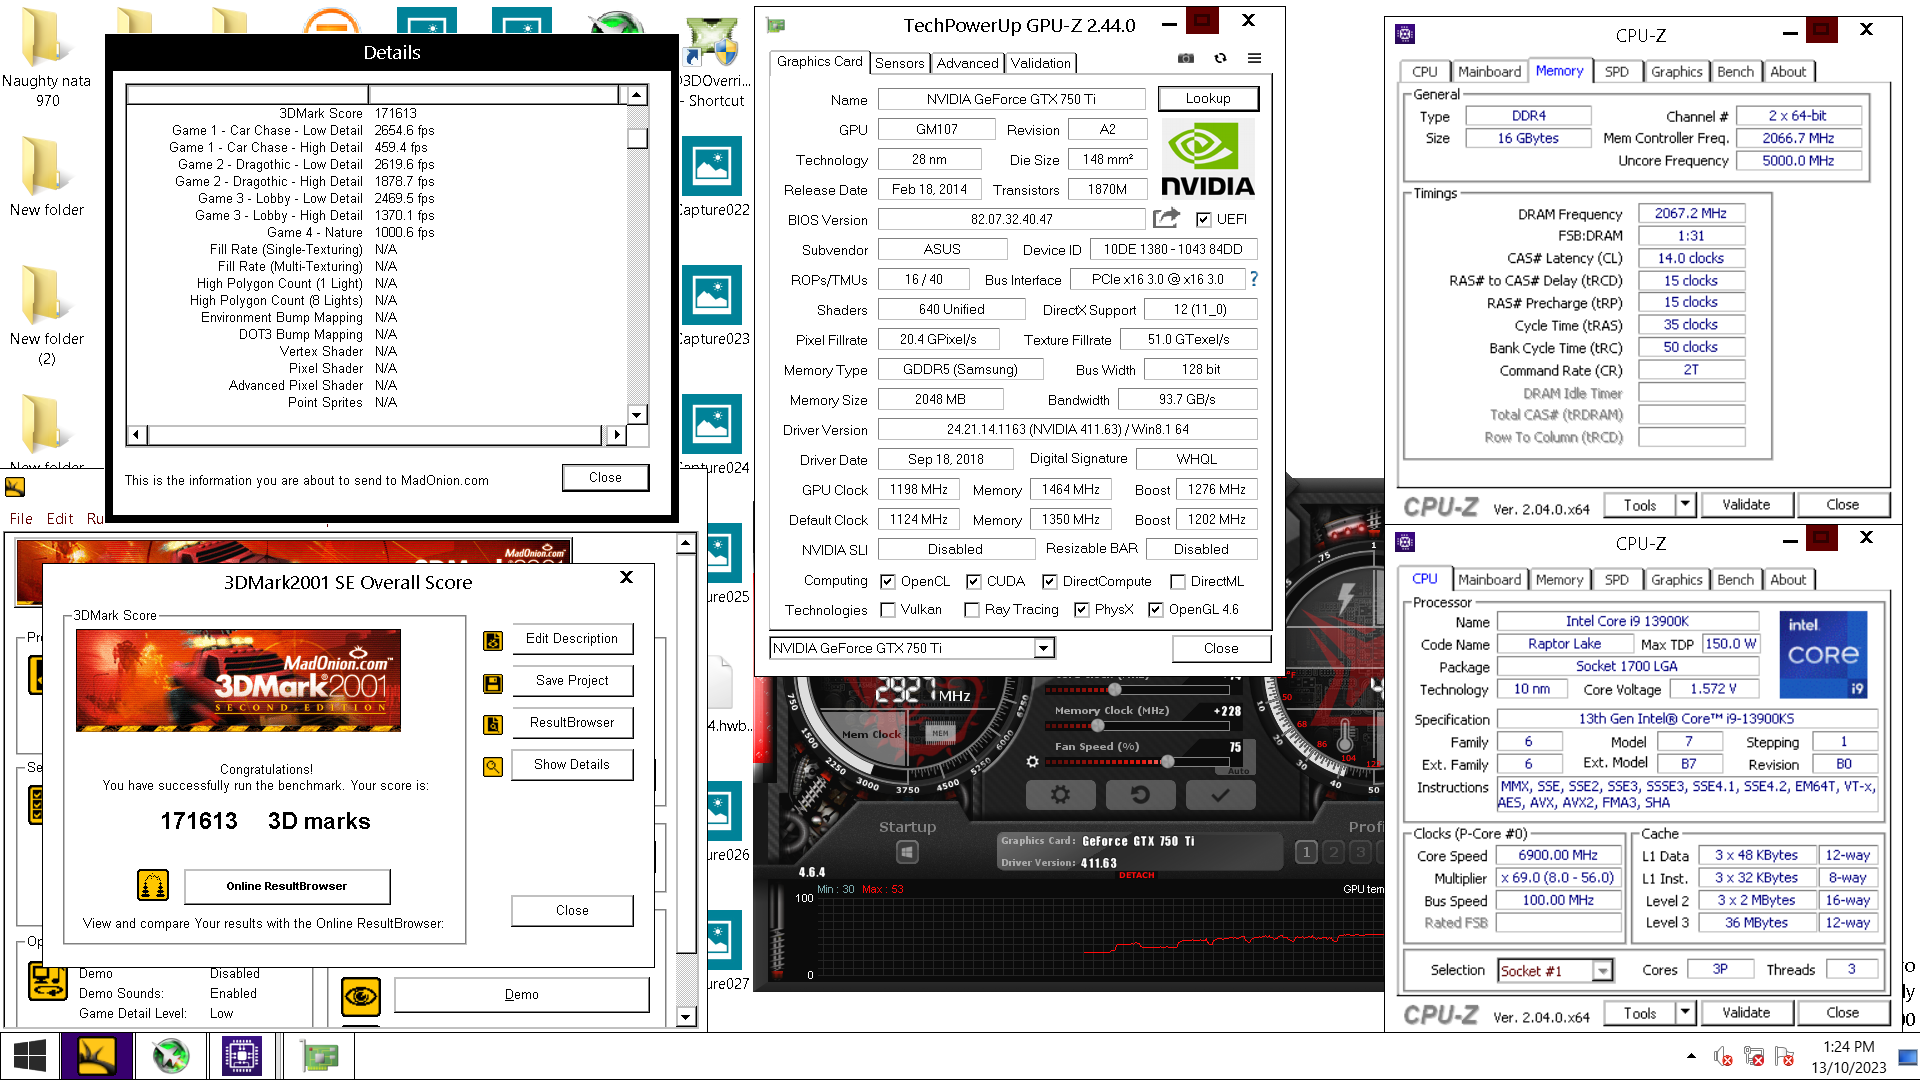Toggle the OpenCL checkbox
The width and height of the screenshot is (1920, 1080).
point(888,582)
